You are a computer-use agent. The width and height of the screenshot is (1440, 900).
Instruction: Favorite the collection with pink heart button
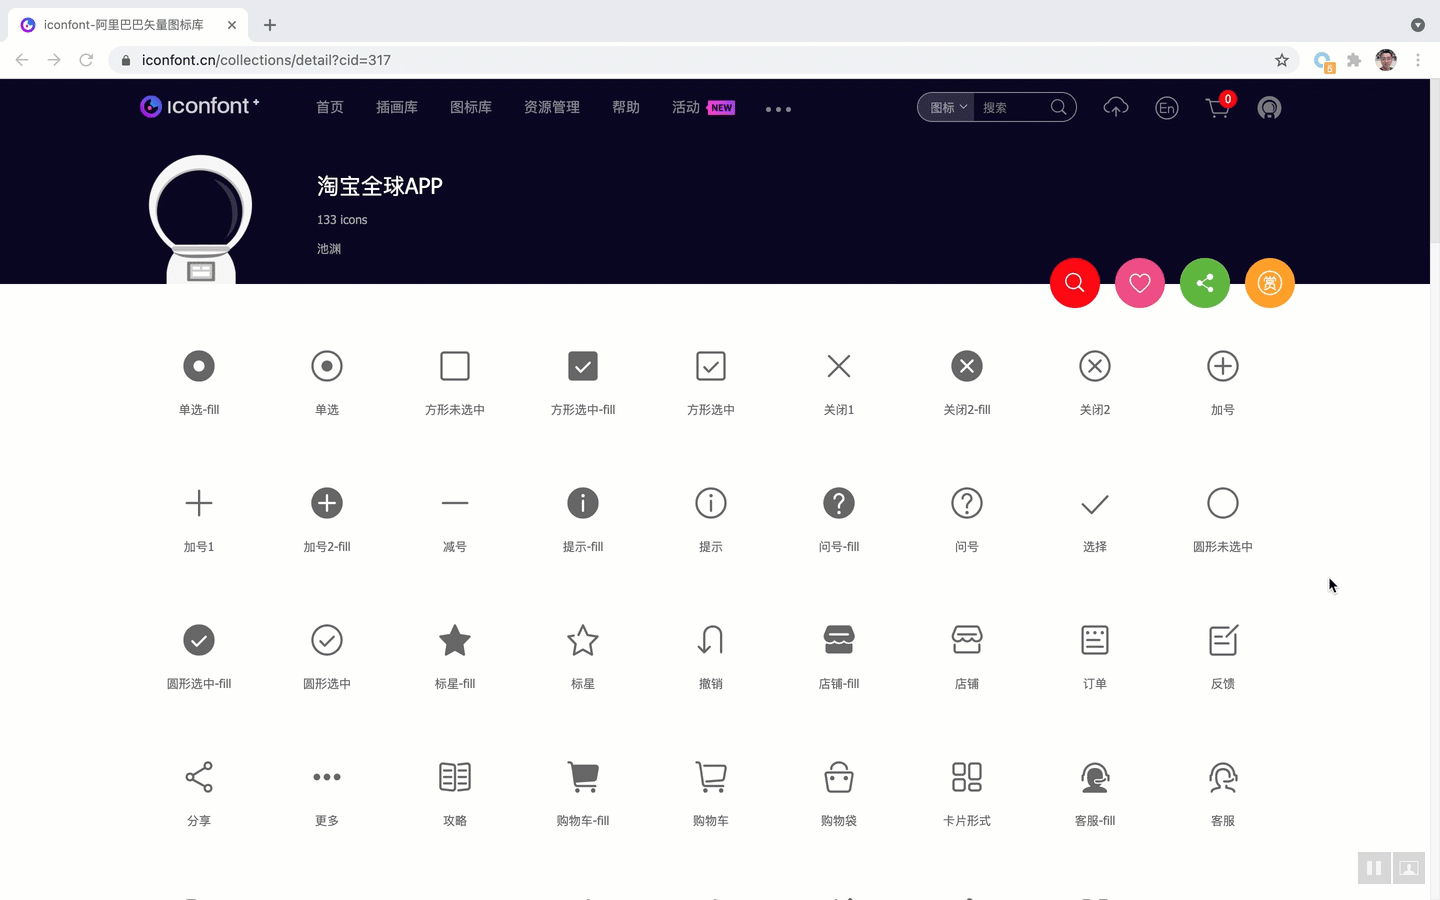click(x=1140, y=283)
